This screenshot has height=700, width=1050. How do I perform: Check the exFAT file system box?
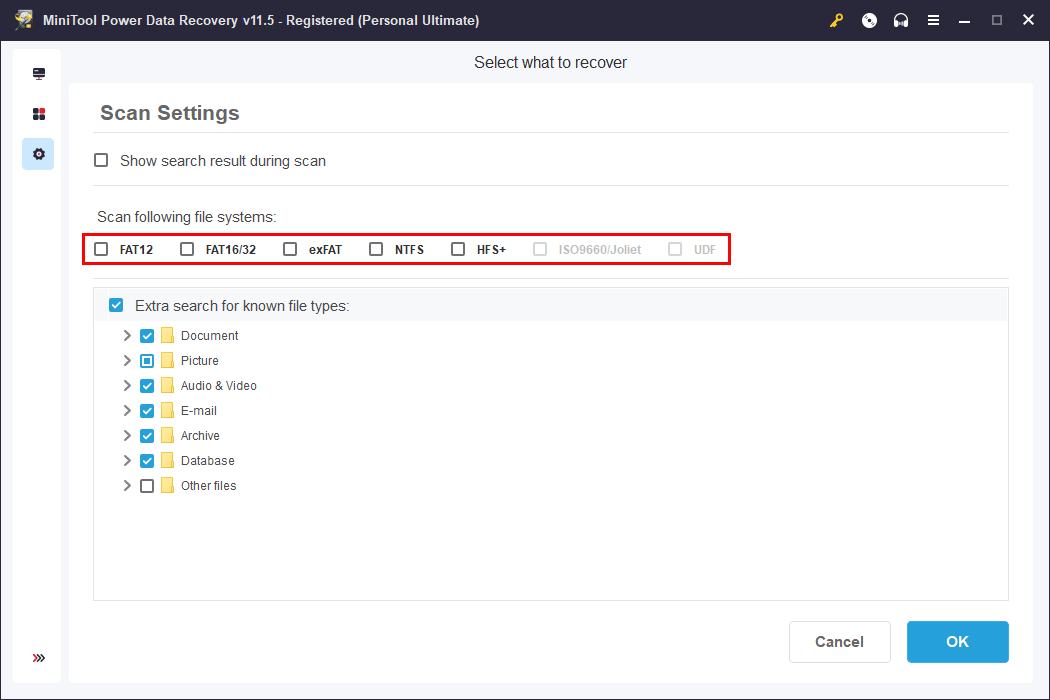coord(290,249)
